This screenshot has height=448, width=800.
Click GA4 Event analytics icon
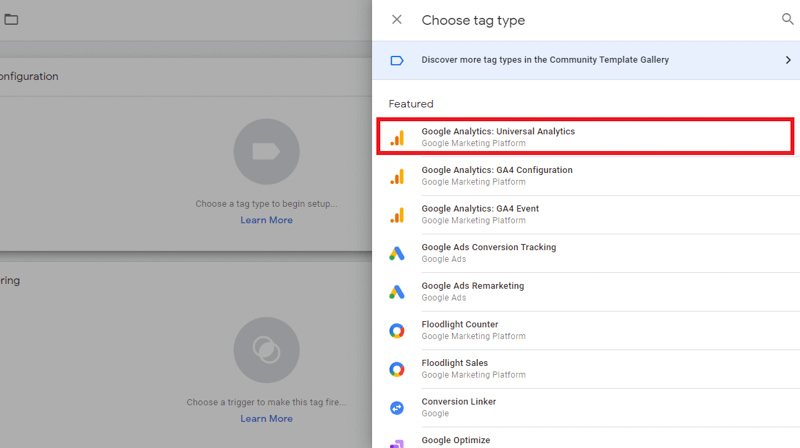[397, 215]
